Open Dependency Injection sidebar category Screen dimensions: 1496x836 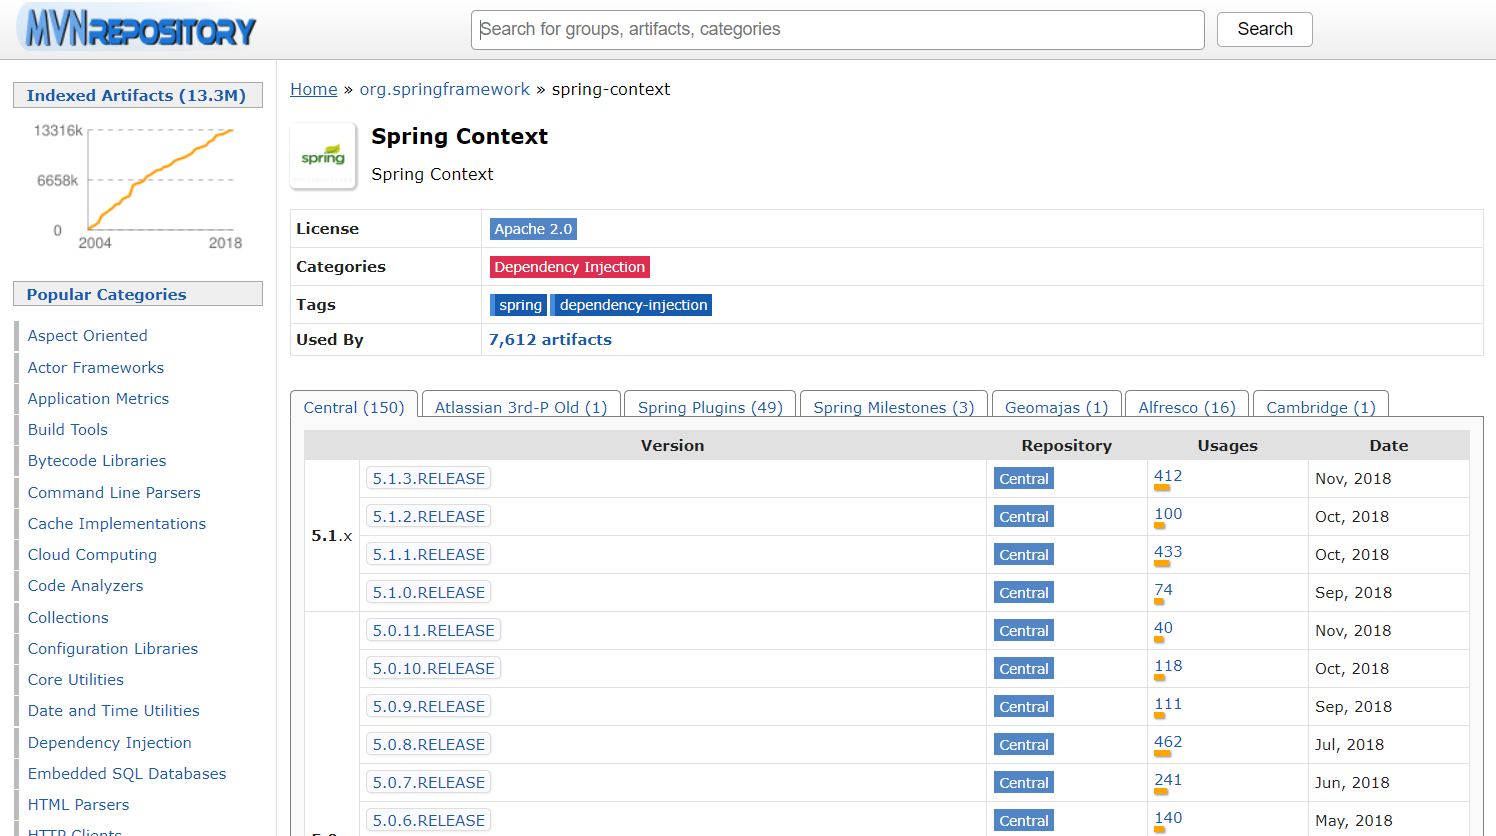tap(109, 743)
